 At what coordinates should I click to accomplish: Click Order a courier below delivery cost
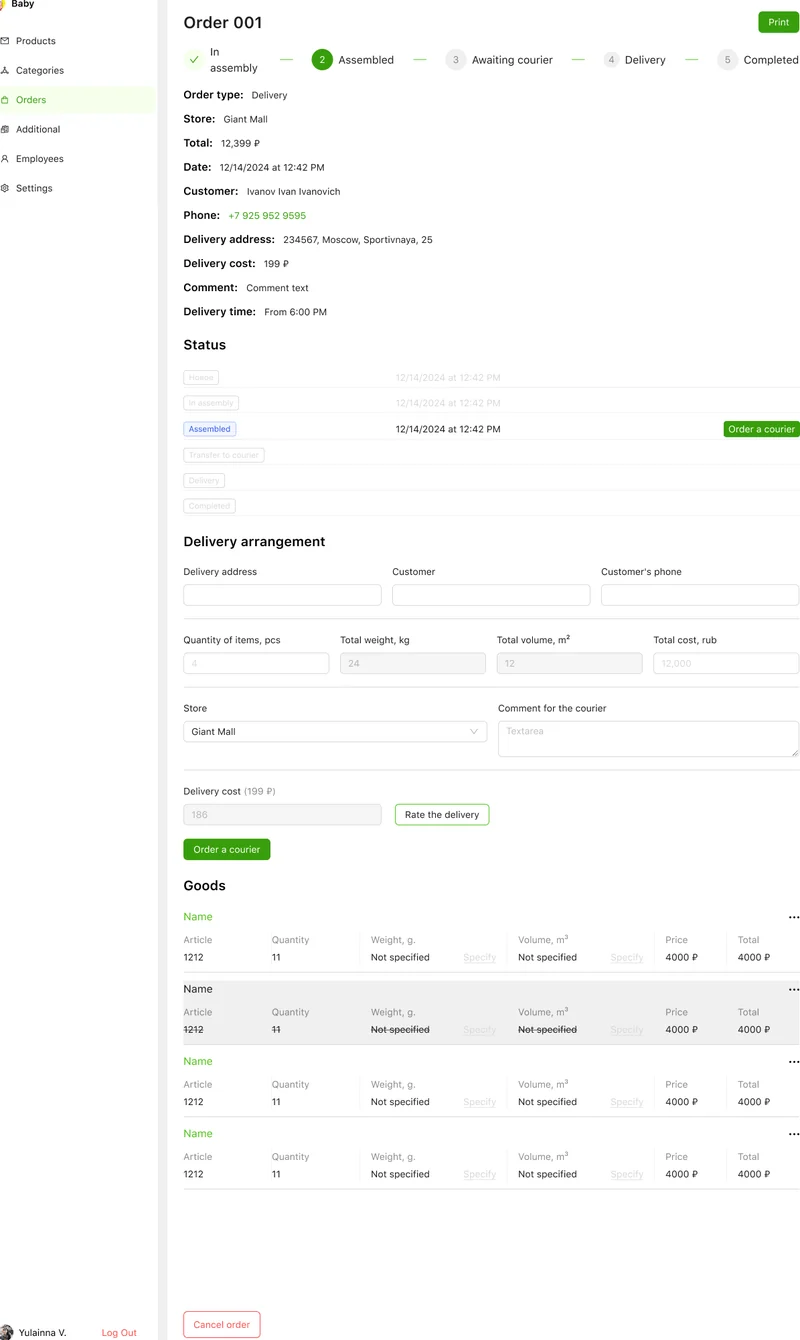point(227,849)
